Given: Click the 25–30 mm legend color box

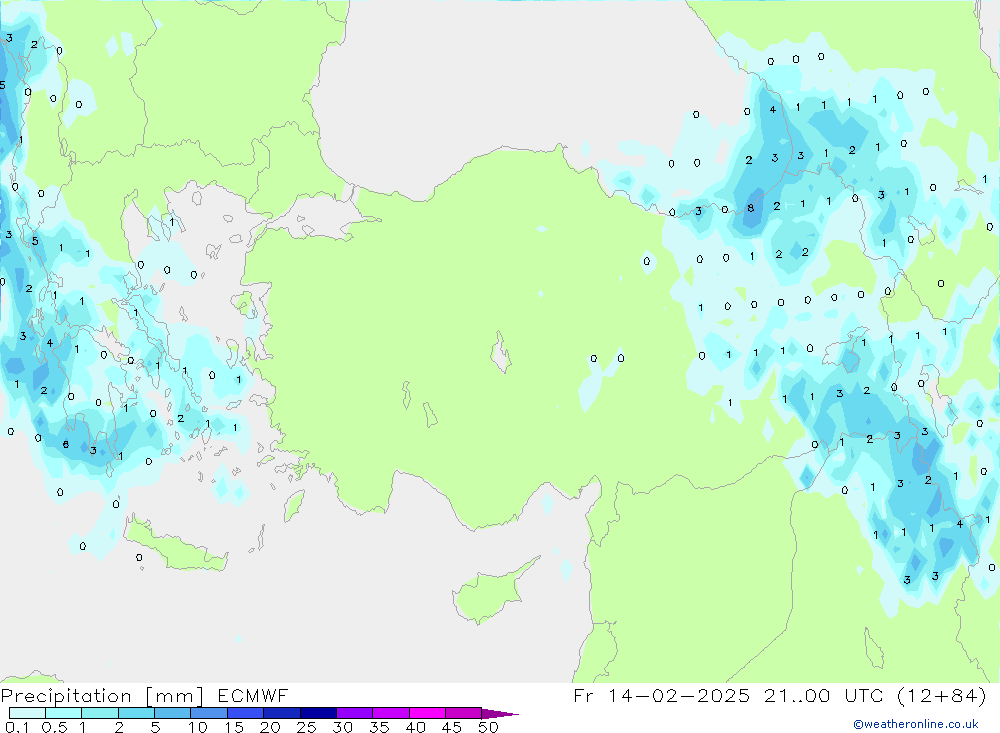Looking at the screenshot, I should click(318, 713).
